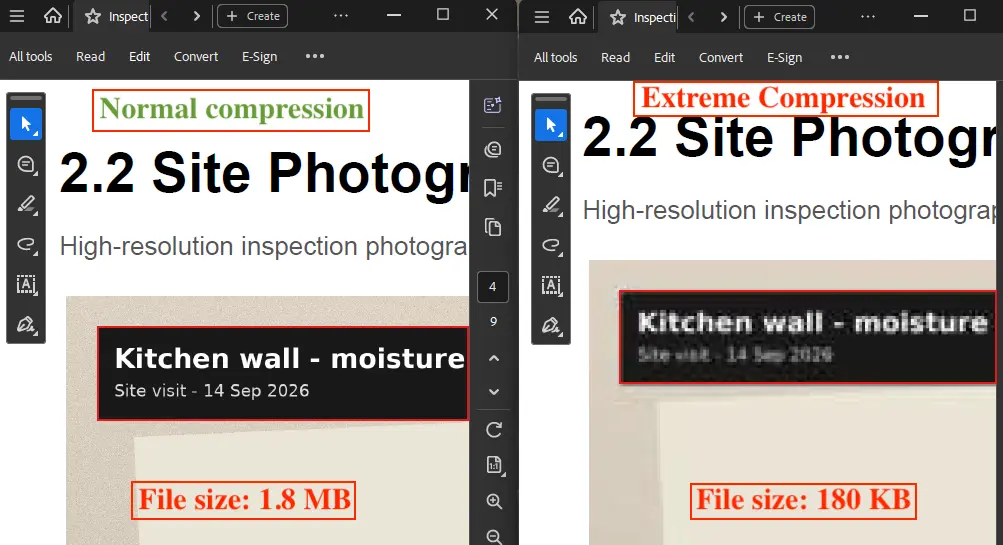Go to previous page up chevron
The width and height of the screenshot is (1003, 545).
(x=494, y=358)
